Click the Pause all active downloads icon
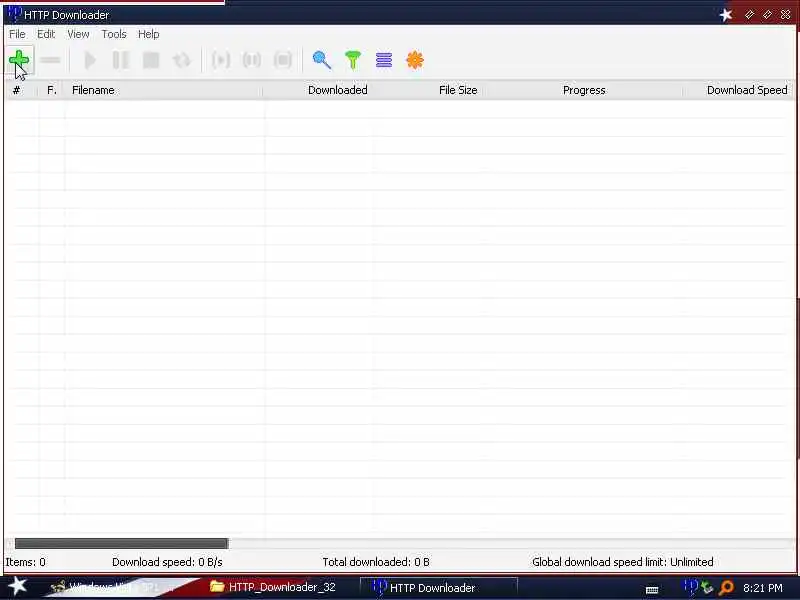 pos(252,60)
